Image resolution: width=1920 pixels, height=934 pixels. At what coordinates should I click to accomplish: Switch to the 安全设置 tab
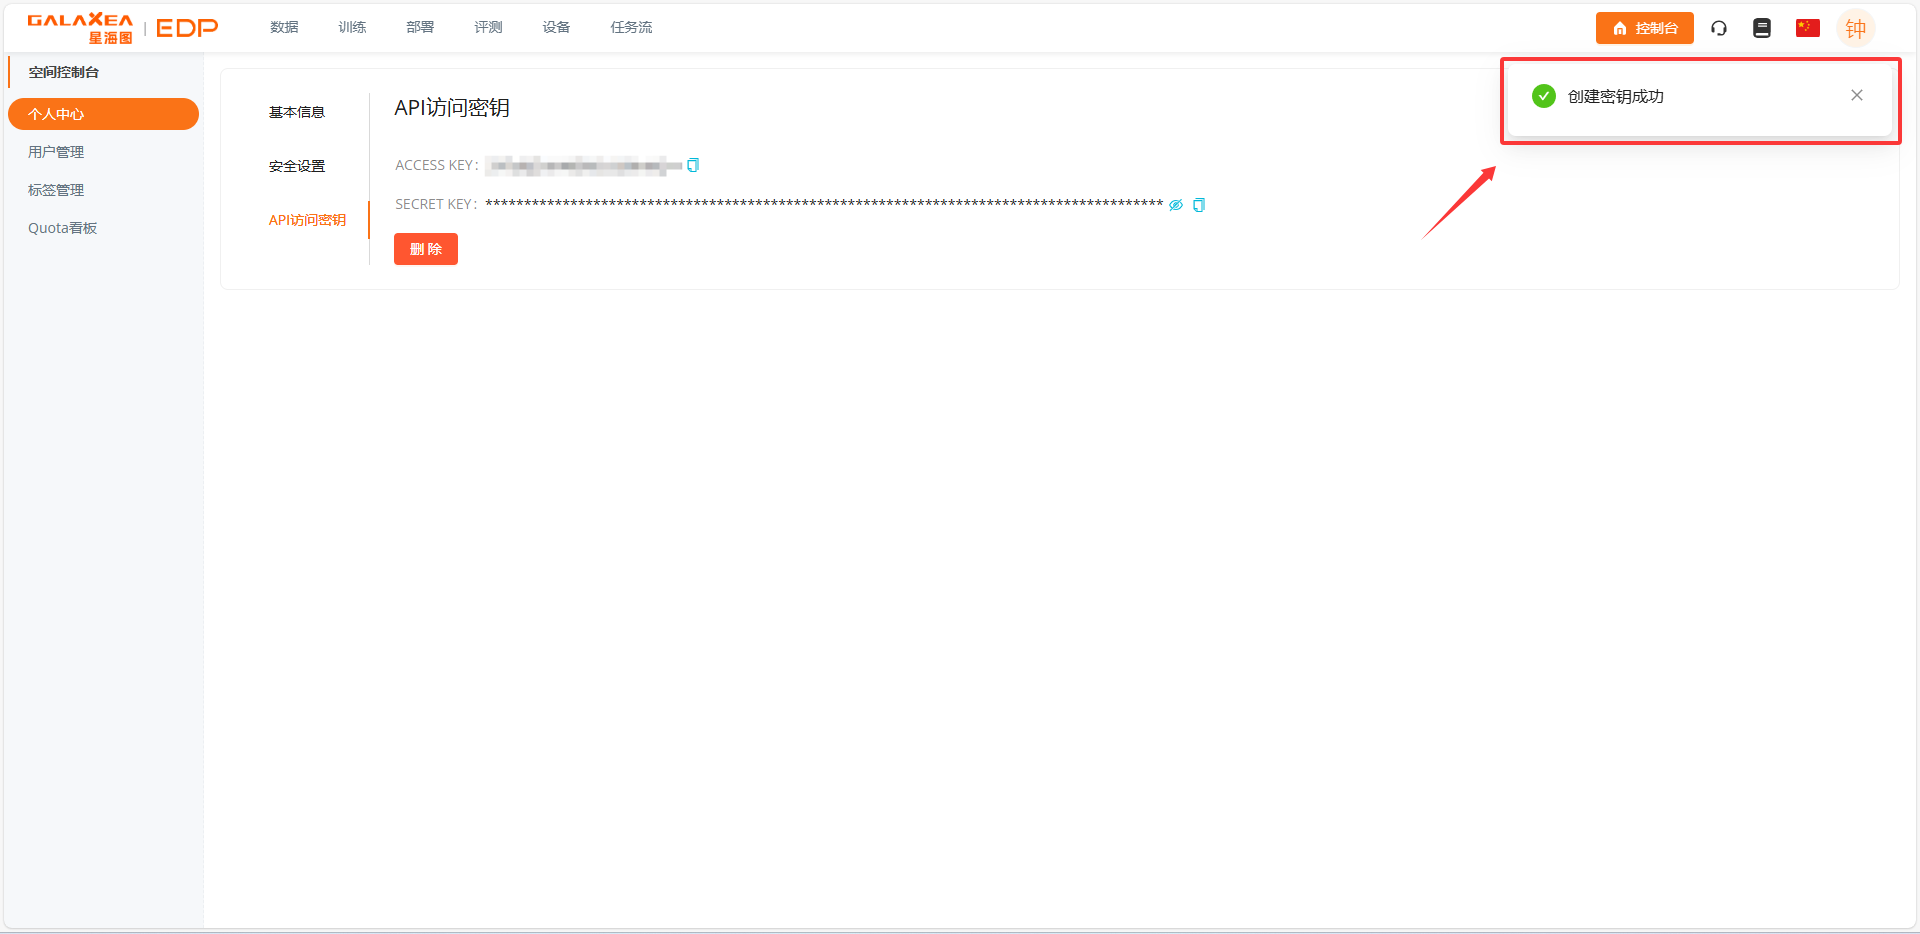297,166
